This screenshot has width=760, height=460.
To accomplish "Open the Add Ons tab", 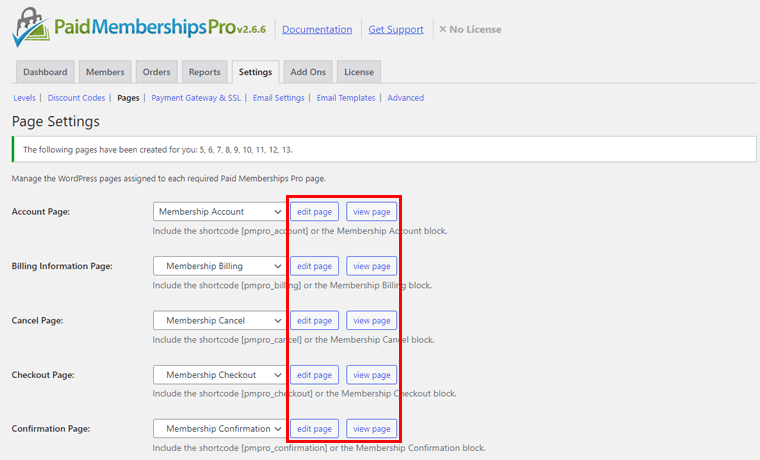I will [308, 72].
